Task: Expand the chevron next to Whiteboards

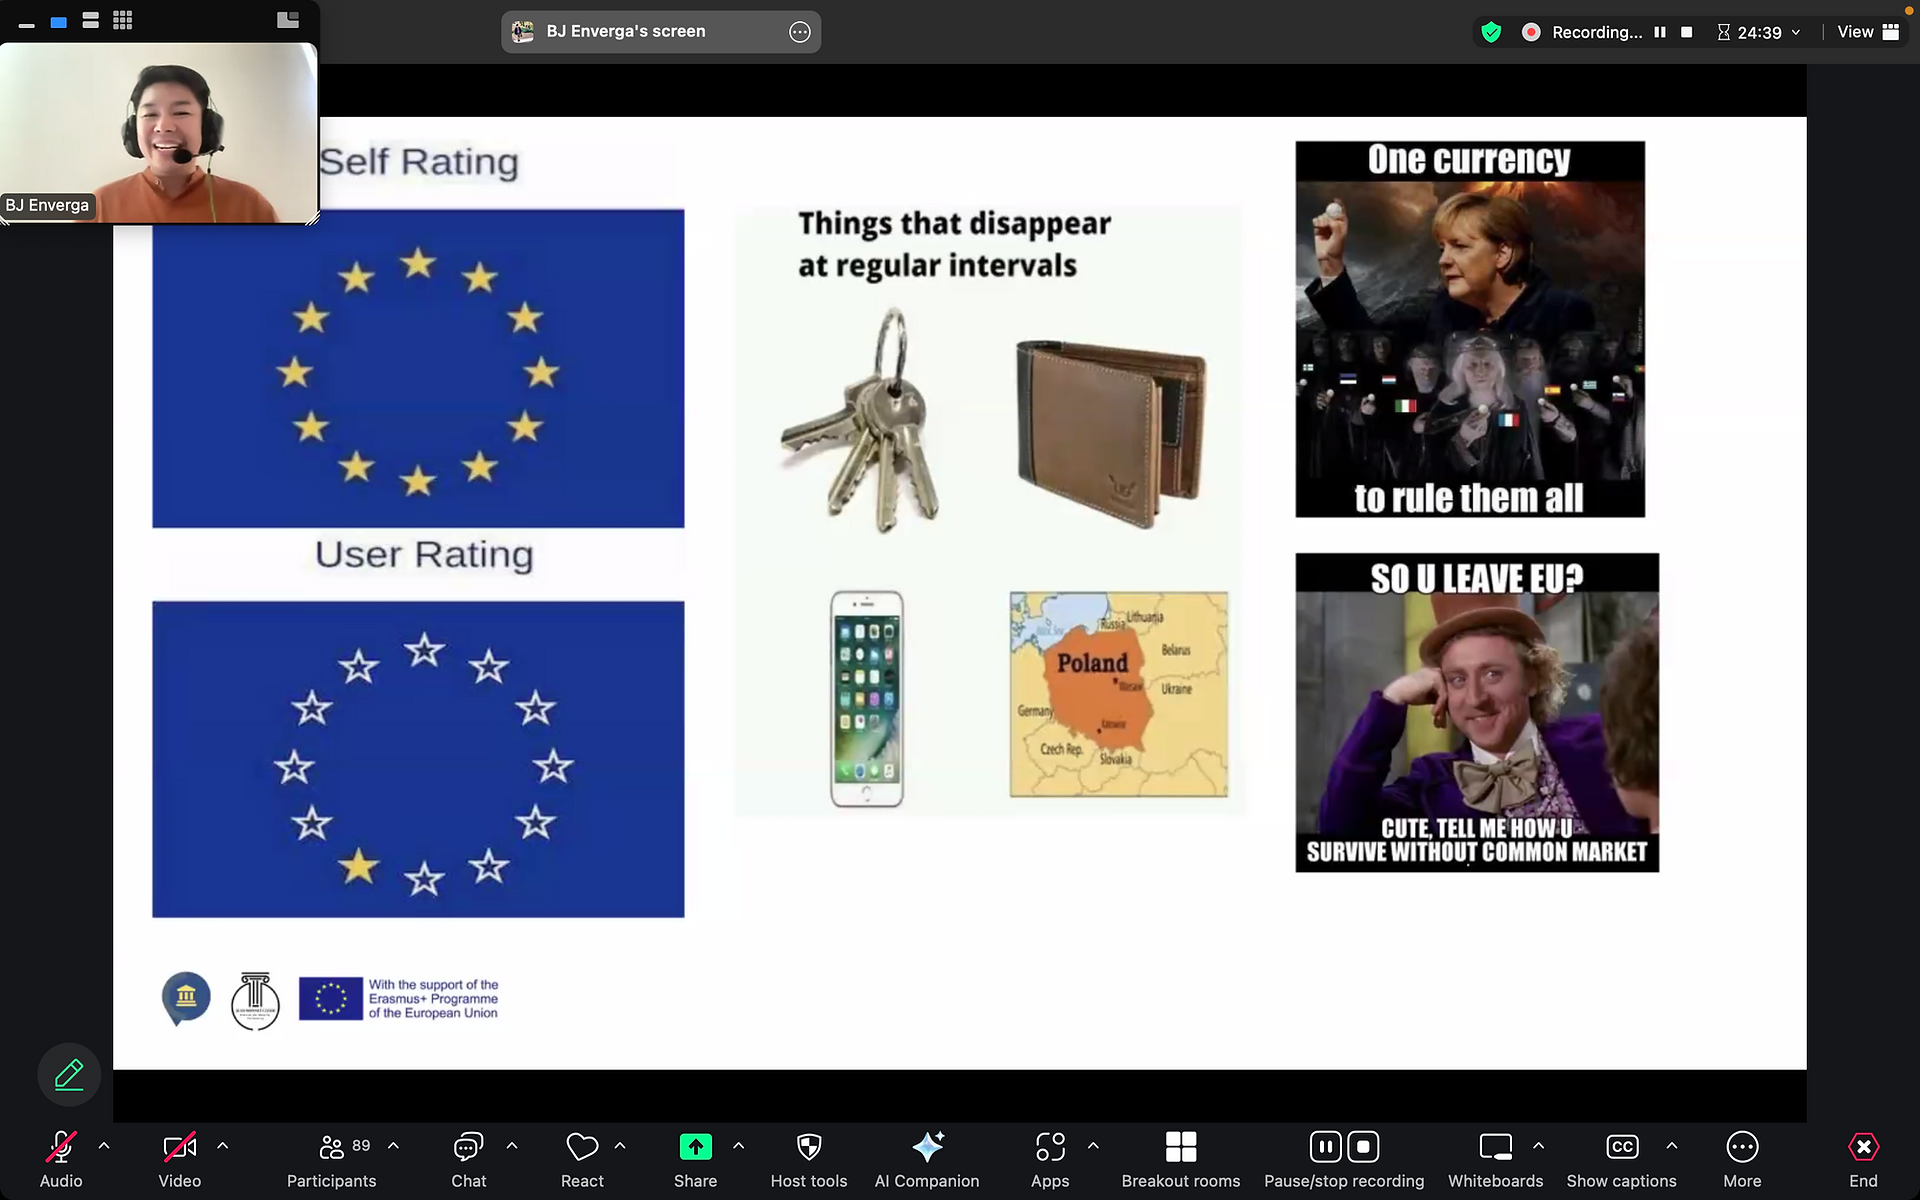Action: [x=1539, y=1146]
